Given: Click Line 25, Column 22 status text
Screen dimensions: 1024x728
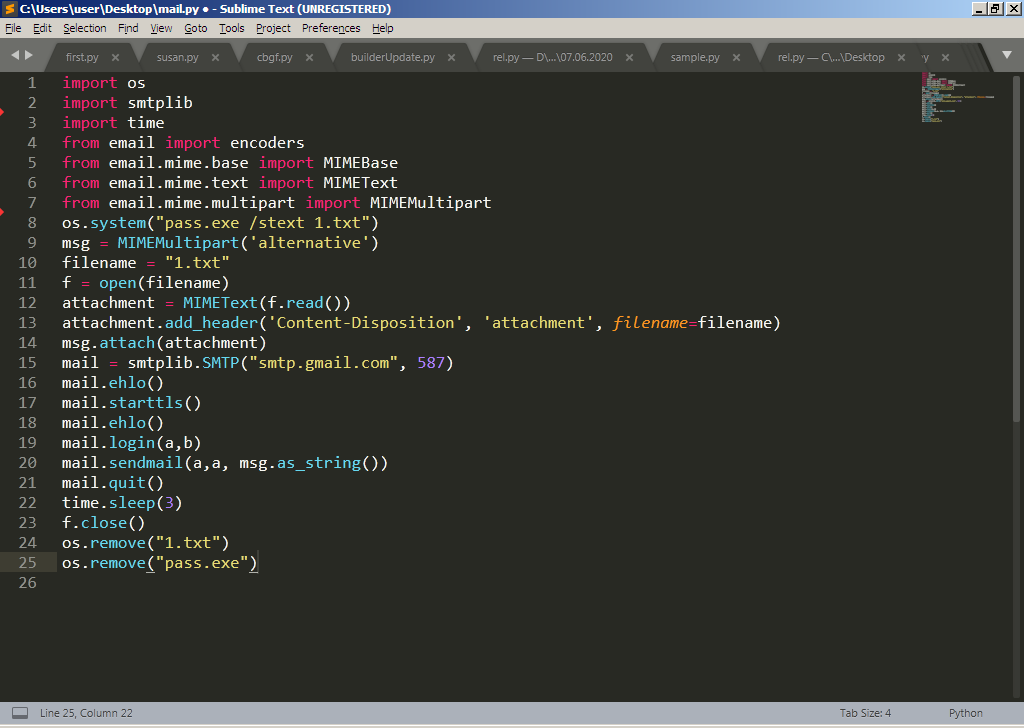Looking at the screenshot, I should pos(86,713).
